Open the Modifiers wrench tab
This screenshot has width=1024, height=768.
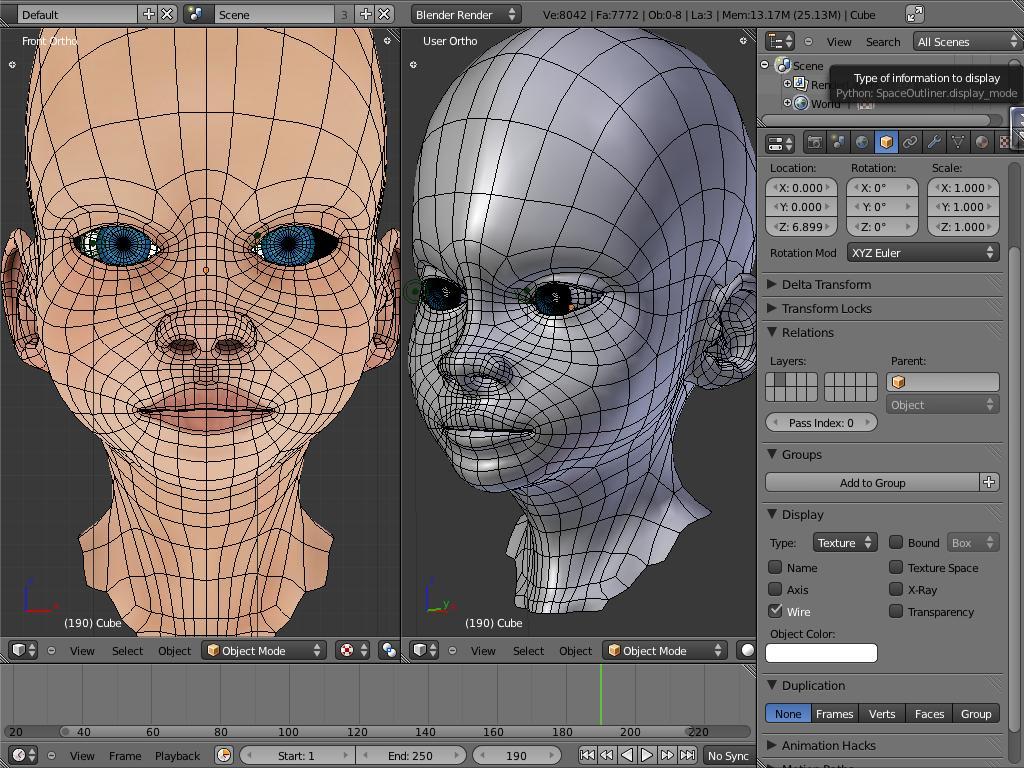click(x=934, y=143)
